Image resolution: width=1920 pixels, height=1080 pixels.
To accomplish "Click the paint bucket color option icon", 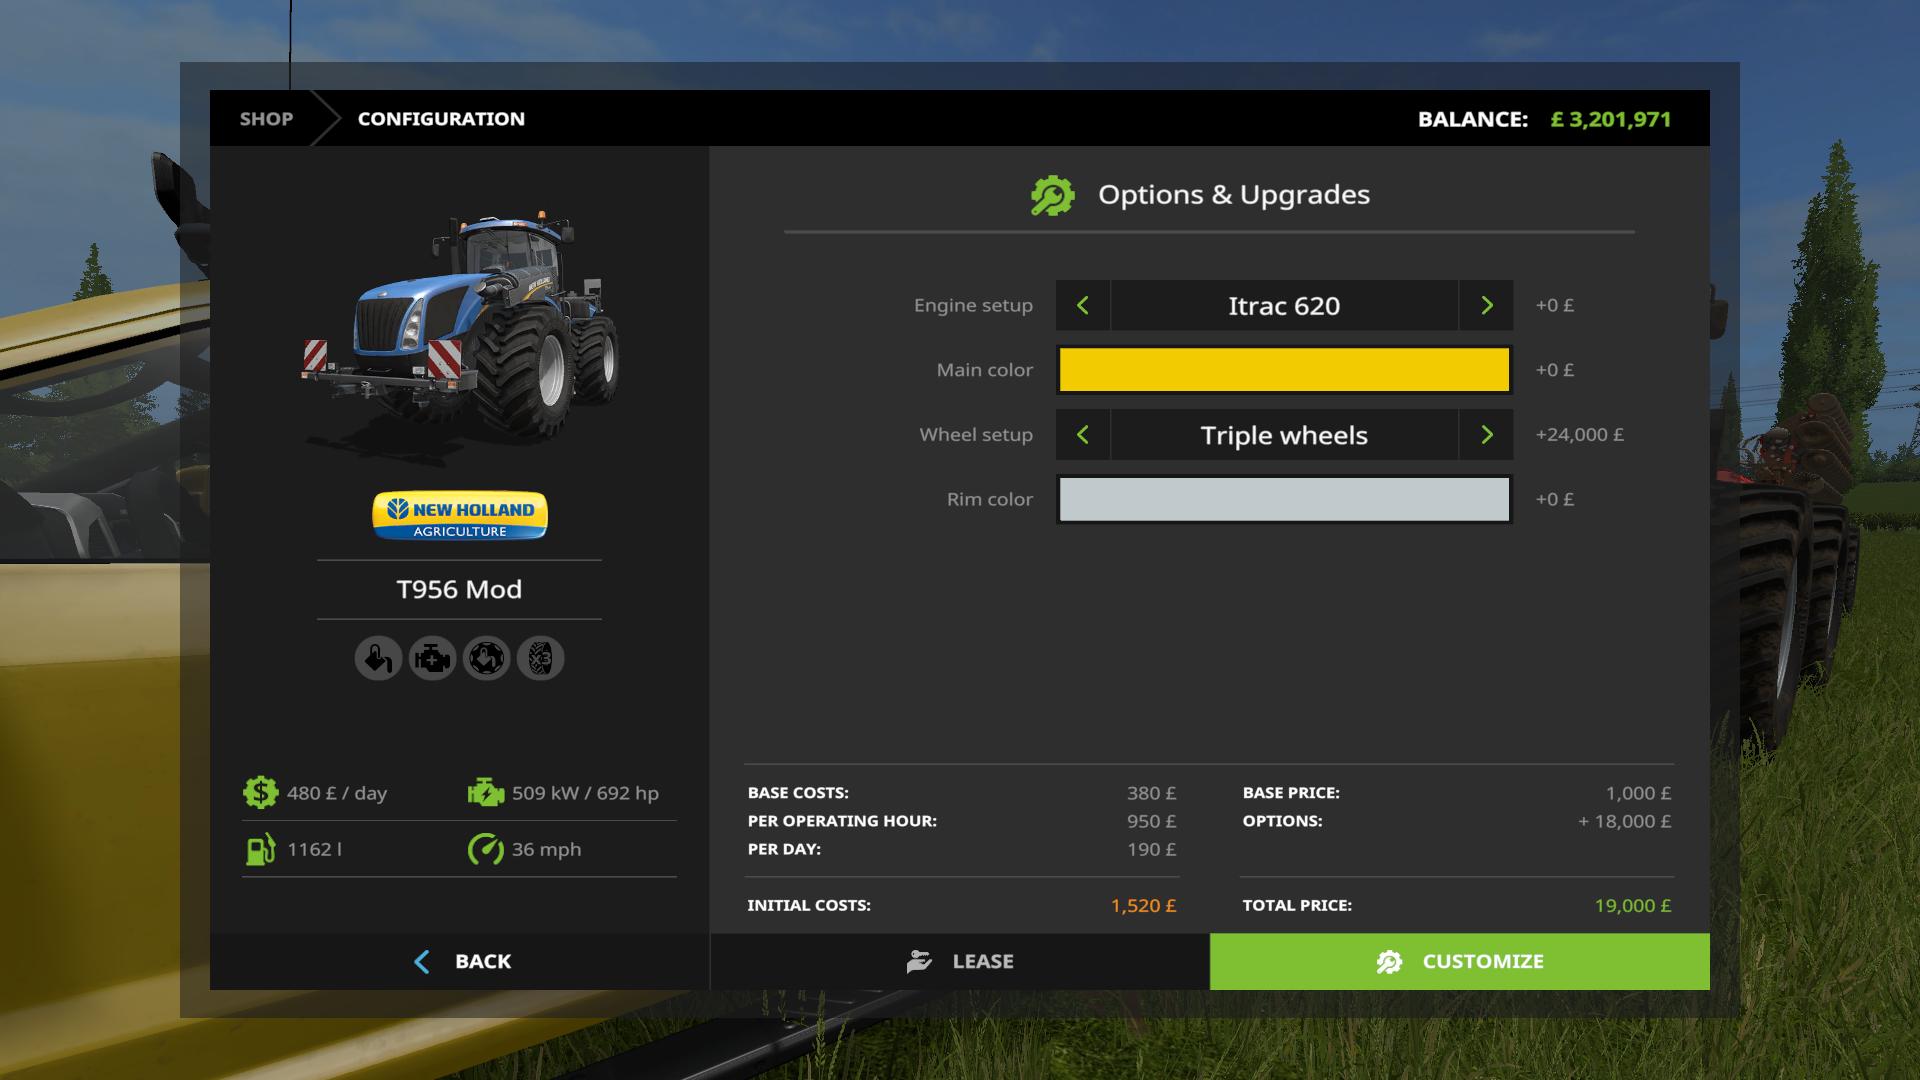I will point(378,659).
